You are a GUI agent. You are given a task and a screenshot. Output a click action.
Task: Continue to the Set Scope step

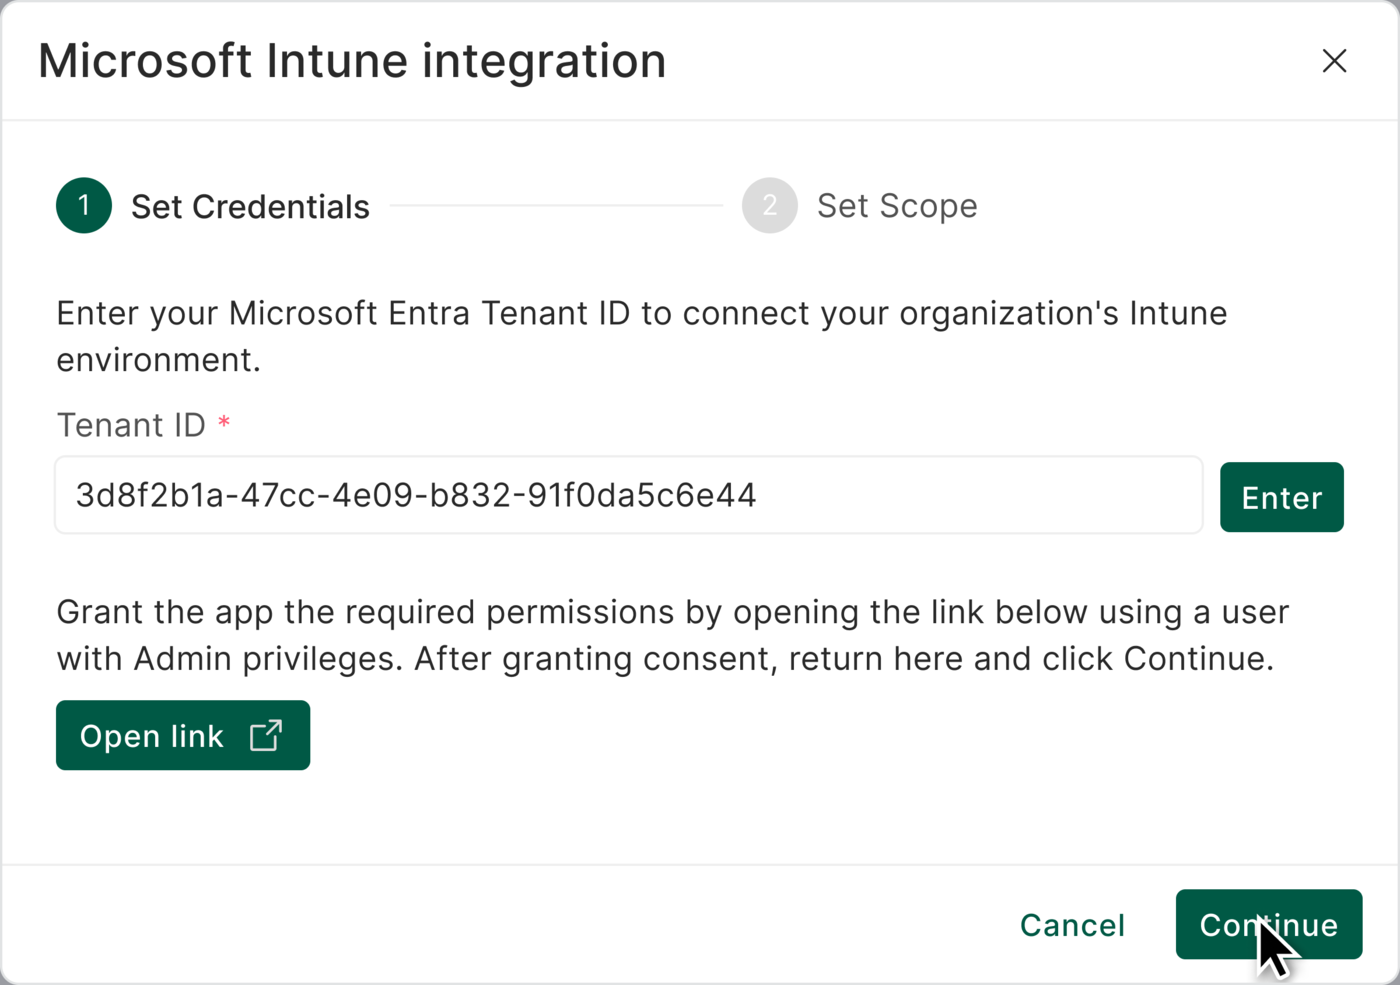click(1268, 924)
